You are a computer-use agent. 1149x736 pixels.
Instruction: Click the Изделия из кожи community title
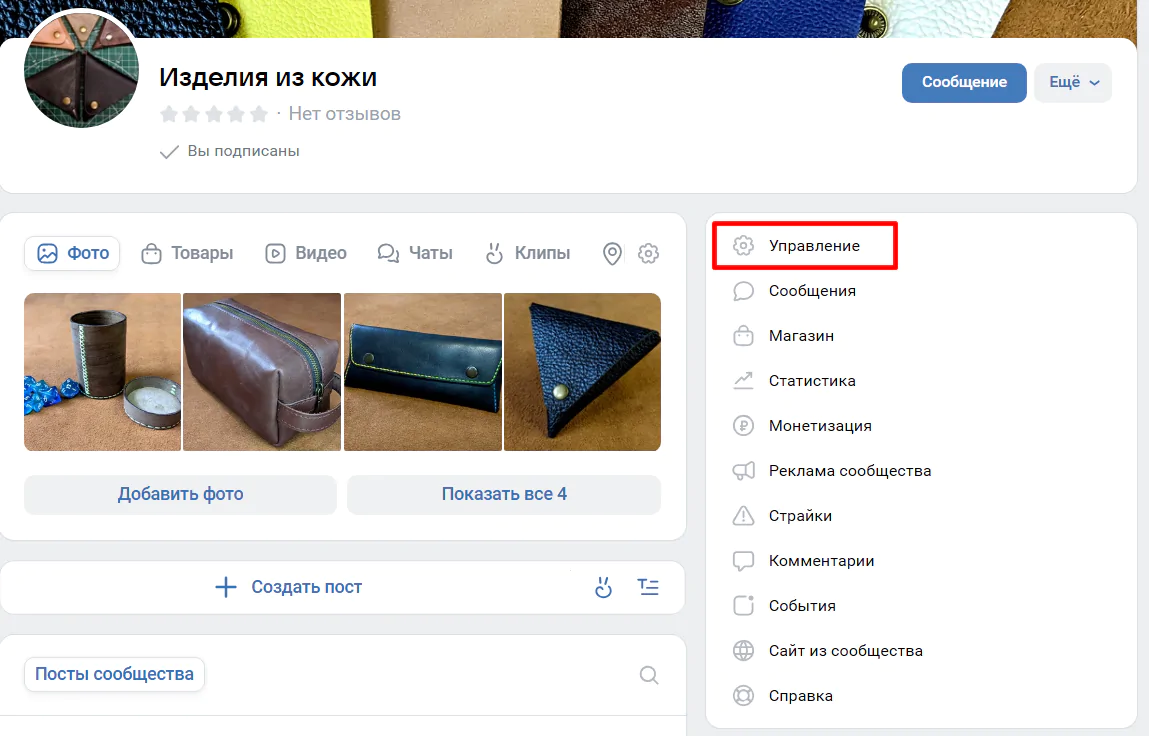[x=268, y=77]
